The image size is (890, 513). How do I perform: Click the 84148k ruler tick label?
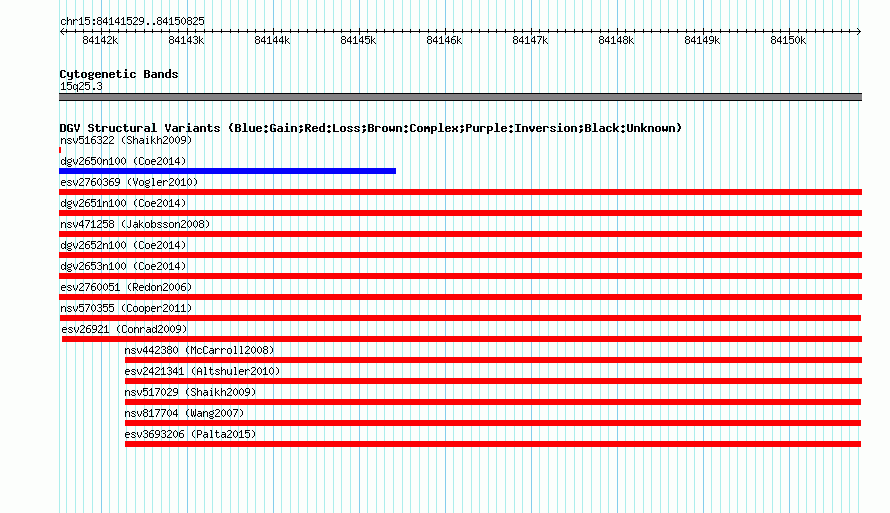616,40
